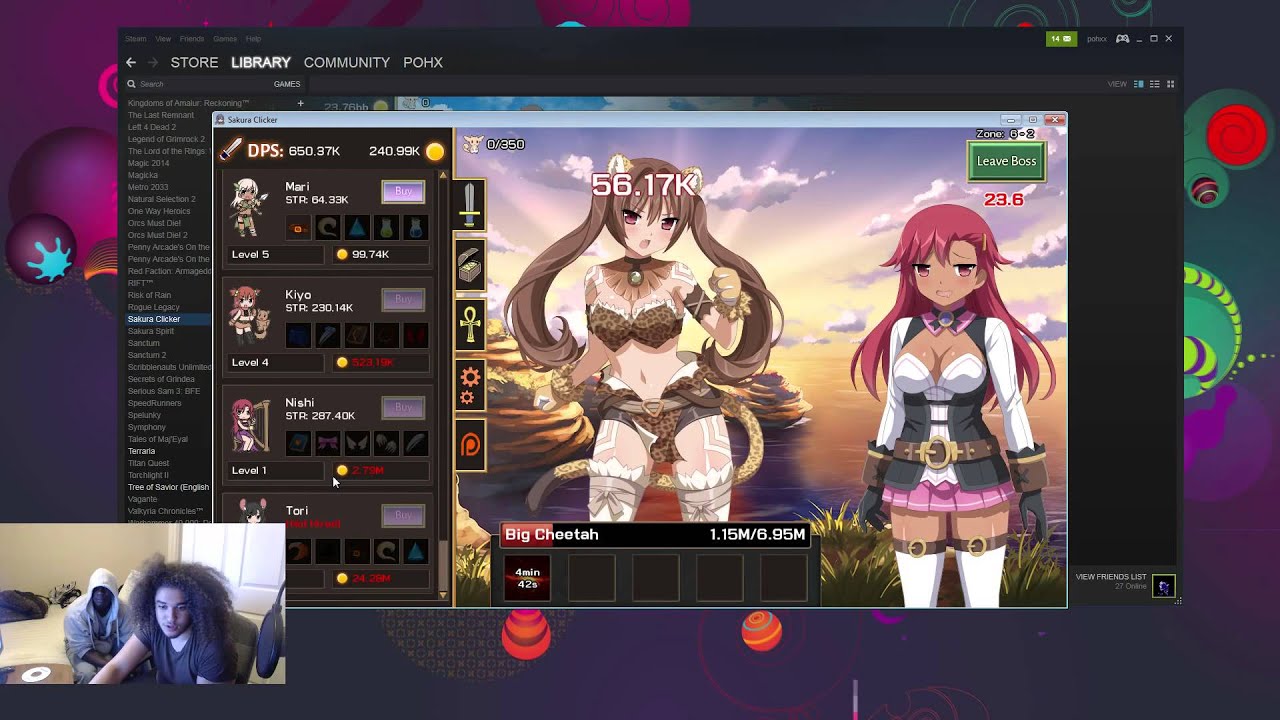This screenshot has height=720, width=1280.
Task: Attack the Big Cheetah boss girl
Action: click(x=645, y=340)
